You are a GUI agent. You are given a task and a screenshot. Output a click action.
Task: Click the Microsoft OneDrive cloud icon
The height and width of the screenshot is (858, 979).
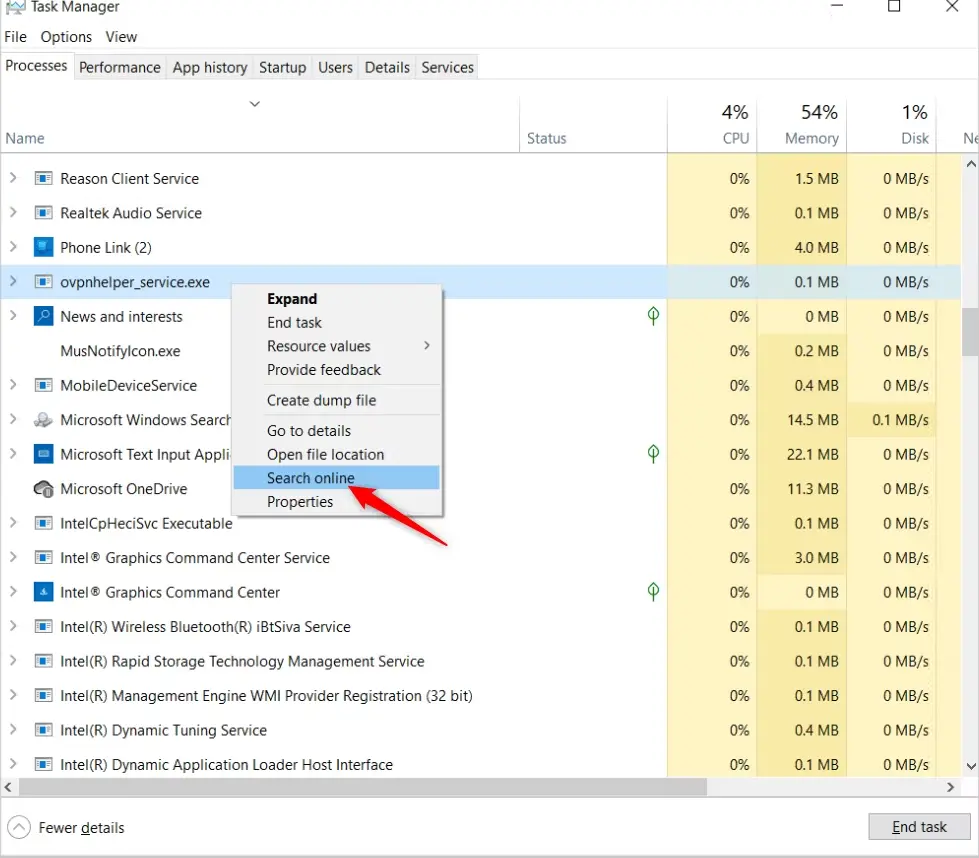[x=43, y=488]
